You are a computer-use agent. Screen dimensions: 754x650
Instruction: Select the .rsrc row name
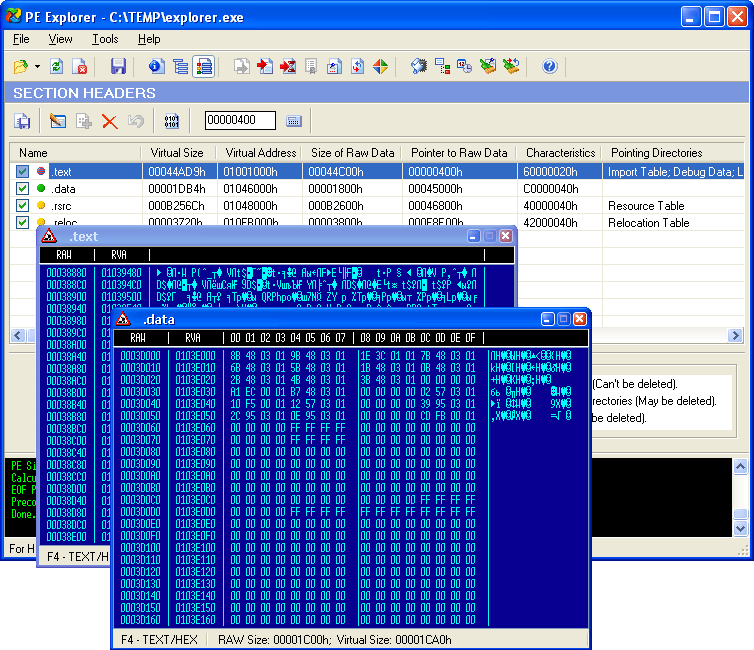[x=62, y=206]
